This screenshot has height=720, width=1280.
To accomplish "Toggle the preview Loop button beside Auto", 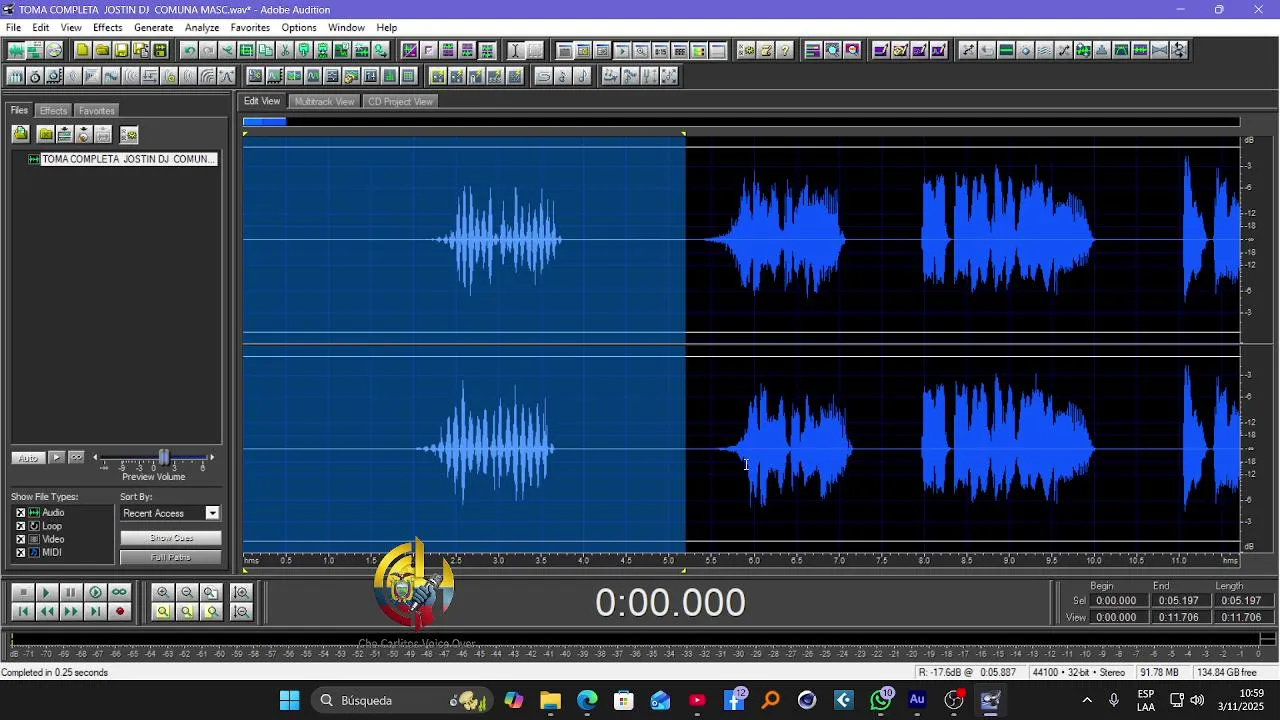I will pyautogui.click(x=76, y=457).
